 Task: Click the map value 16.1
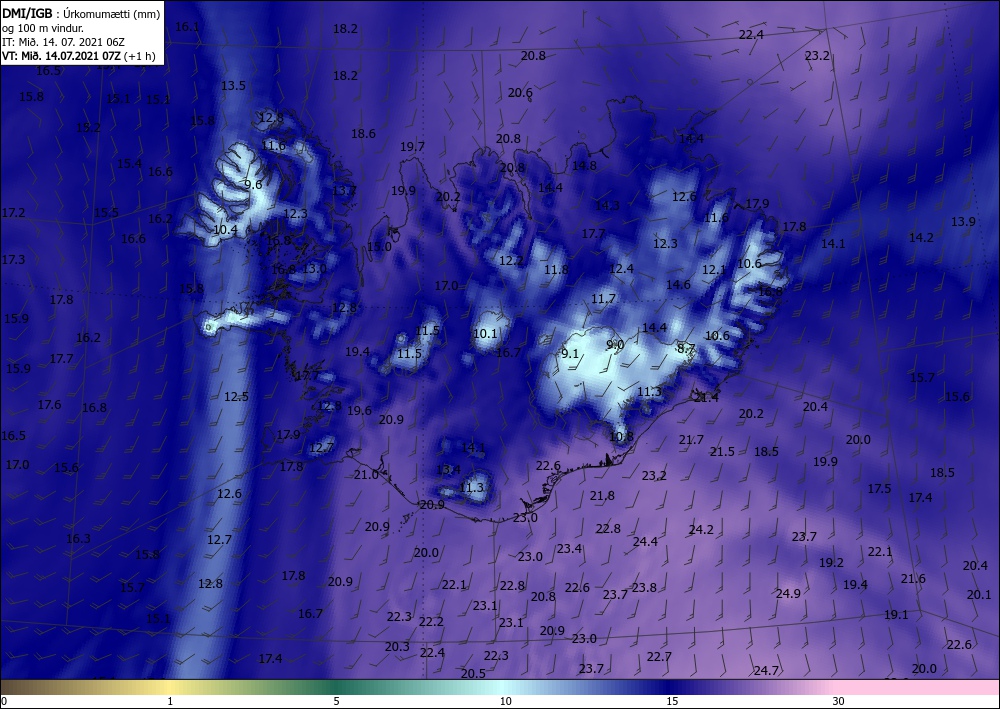coord(187,27)
